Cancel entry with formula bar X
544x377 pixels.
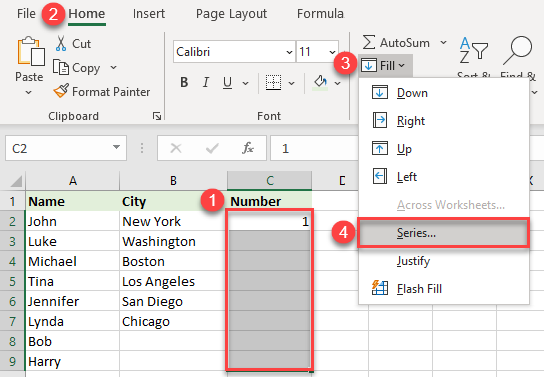coord(176,148)
